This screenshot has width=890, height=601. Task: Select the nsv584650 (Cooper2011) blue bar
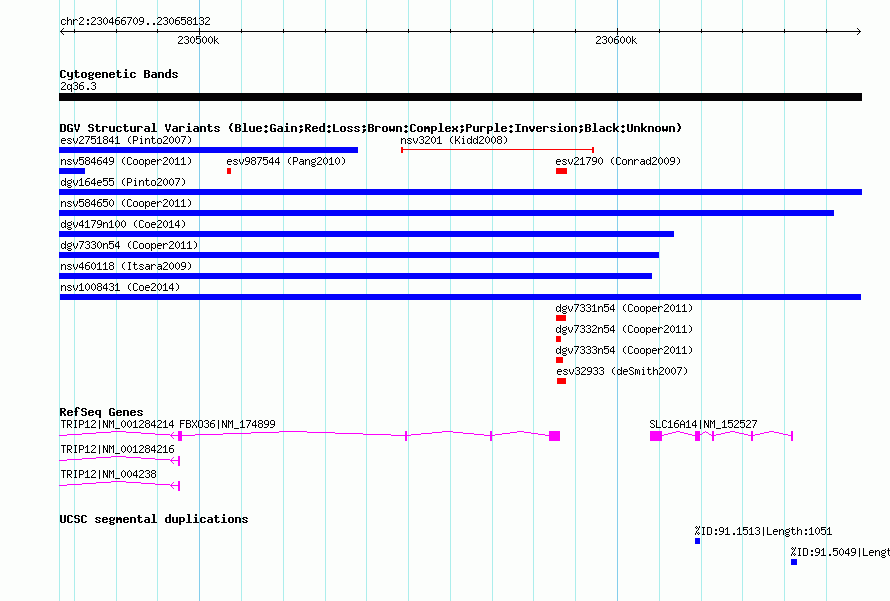[447, 213]
